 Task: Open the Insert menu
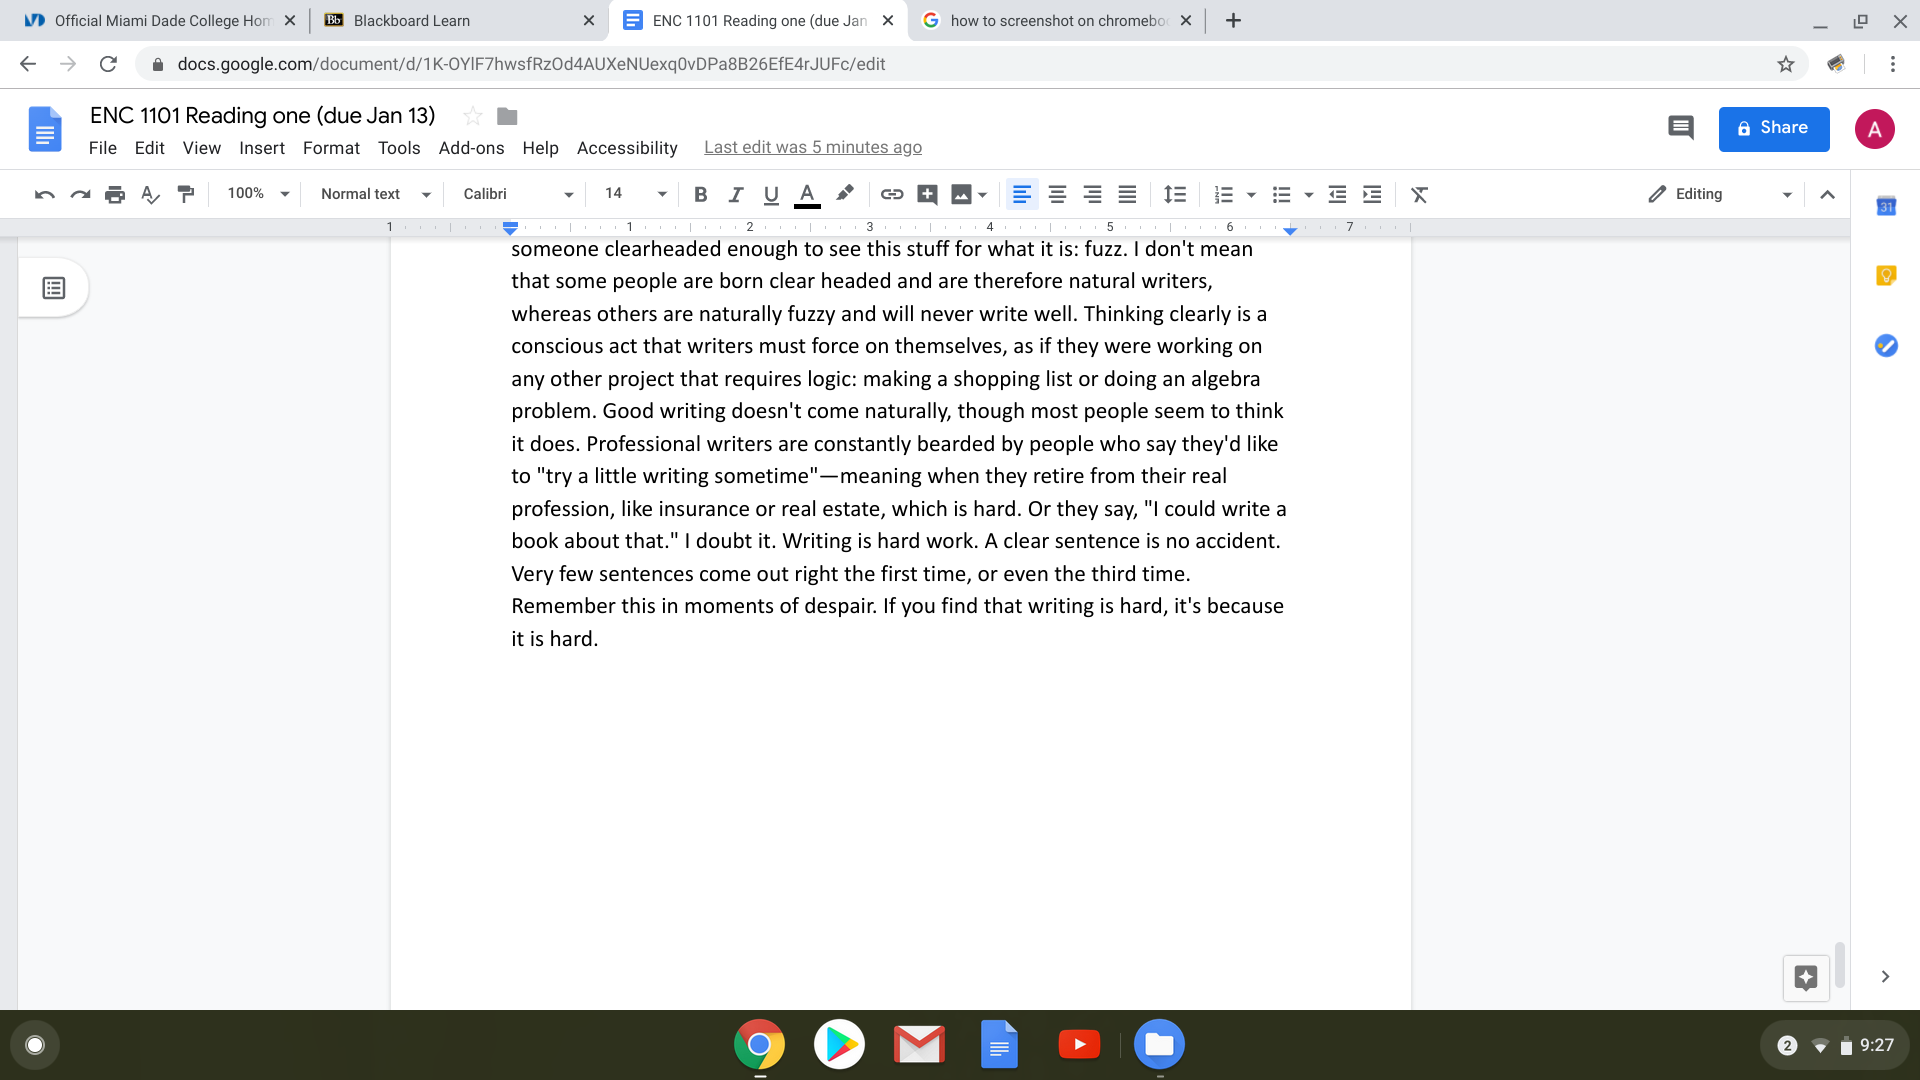pos(262,148)
